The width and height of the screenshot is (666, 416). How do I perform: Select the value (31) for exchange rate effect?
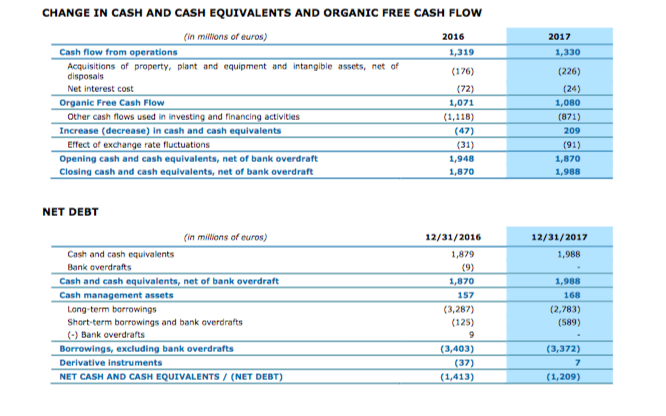point(465,145)
